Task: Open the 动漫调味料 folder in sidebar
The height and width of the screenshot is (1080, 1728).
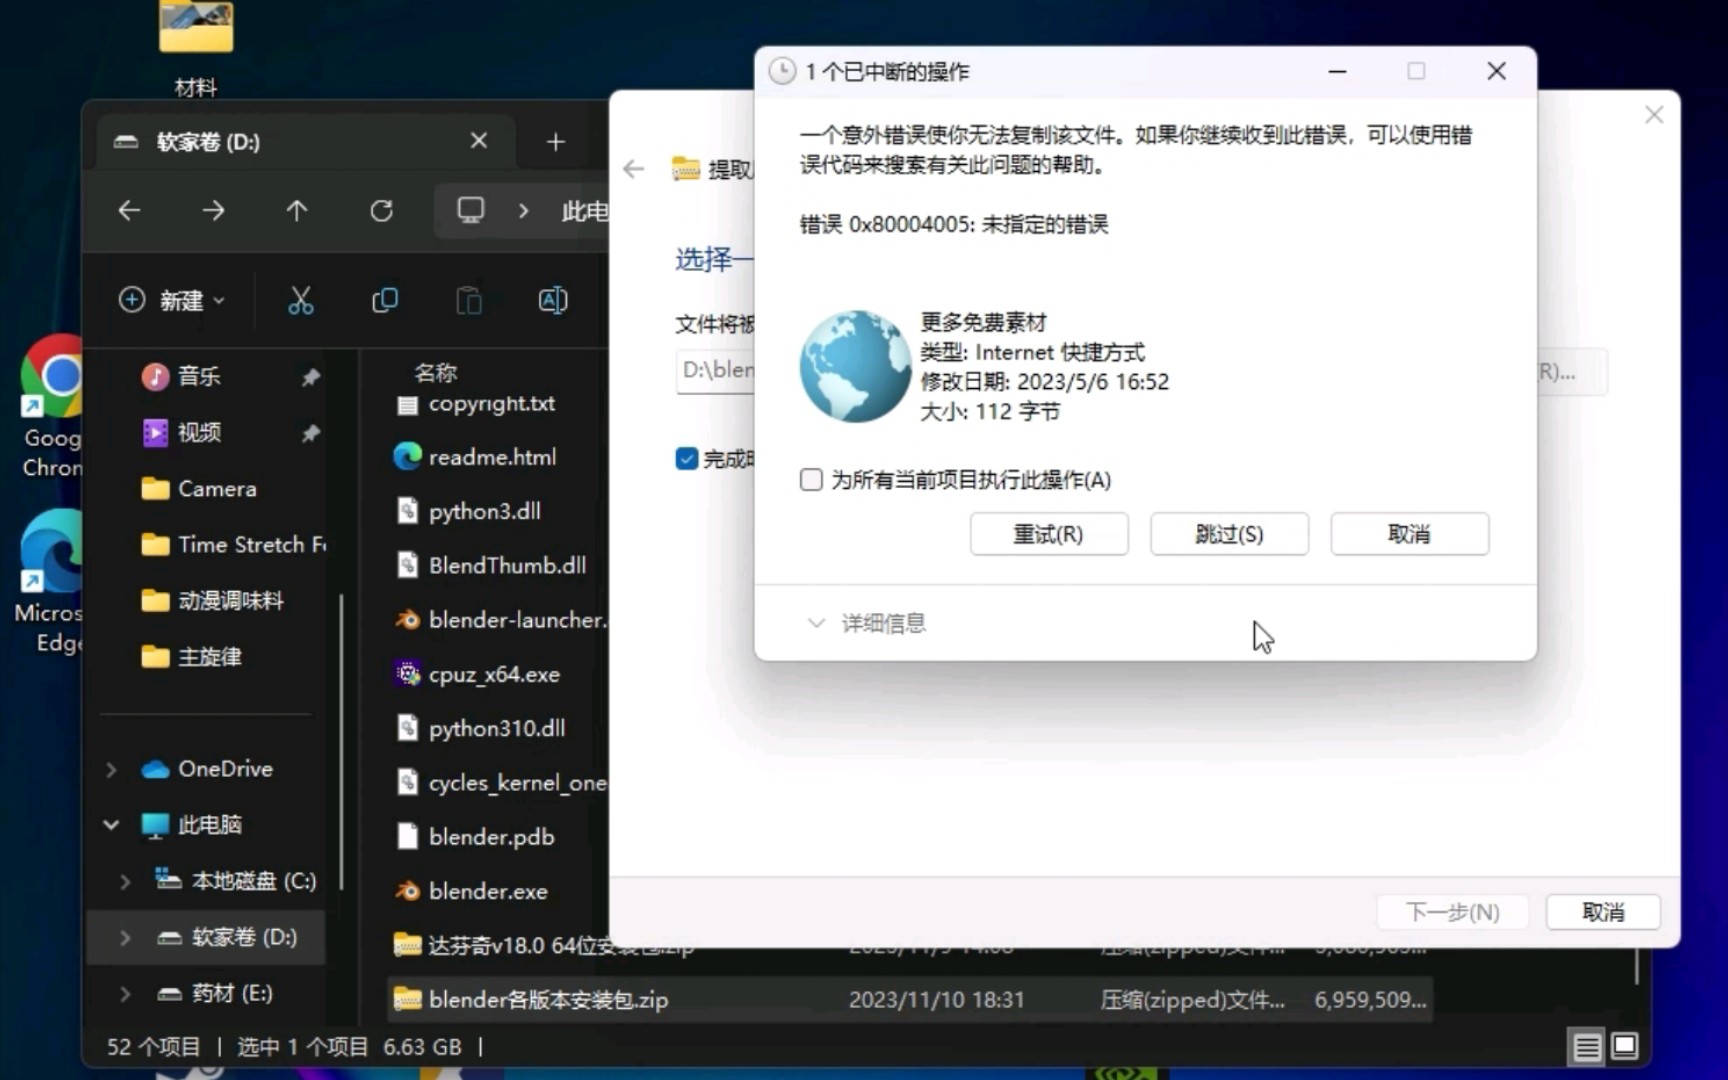Action: coord(212,600)
